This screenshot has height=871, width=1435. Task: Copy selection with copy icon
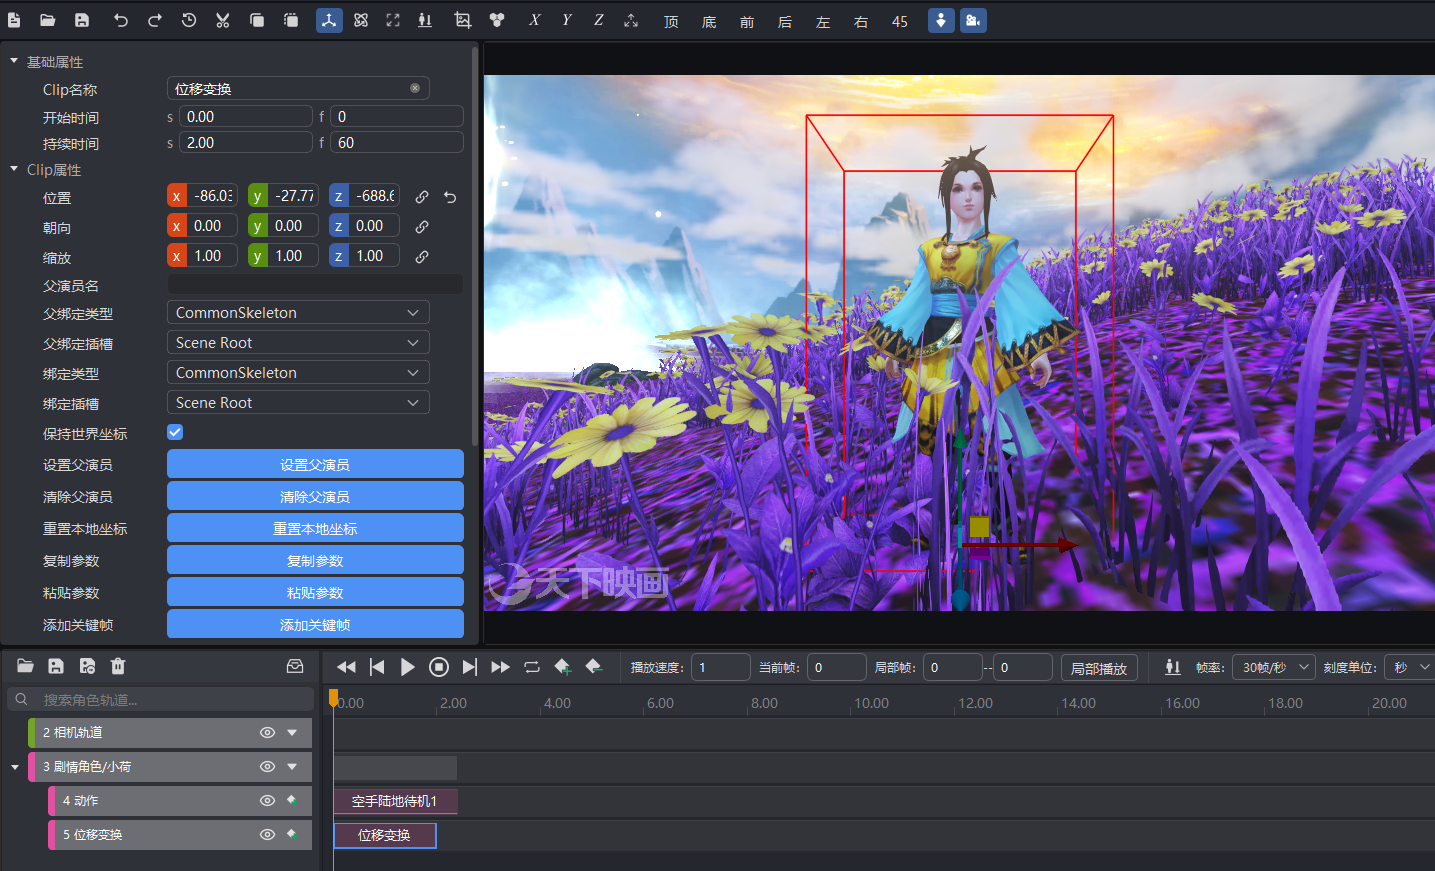(x=257, y=20)
